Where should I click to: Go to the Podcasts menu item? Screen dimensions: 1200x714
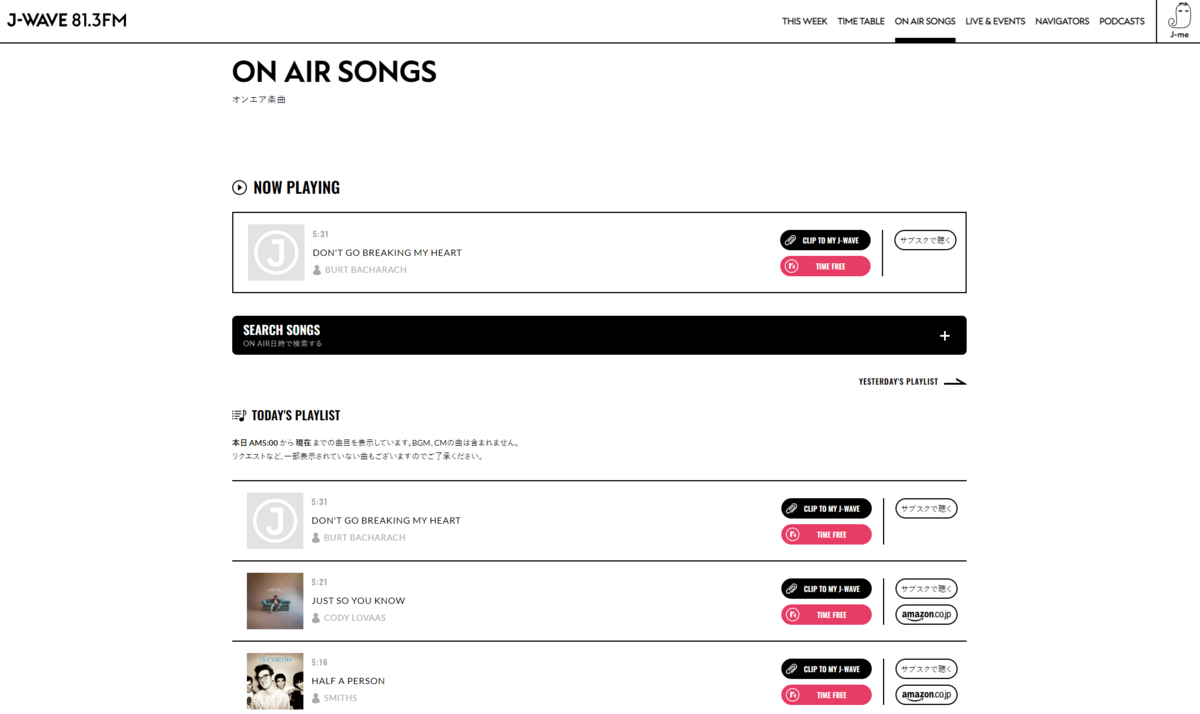coord(1122,21)
